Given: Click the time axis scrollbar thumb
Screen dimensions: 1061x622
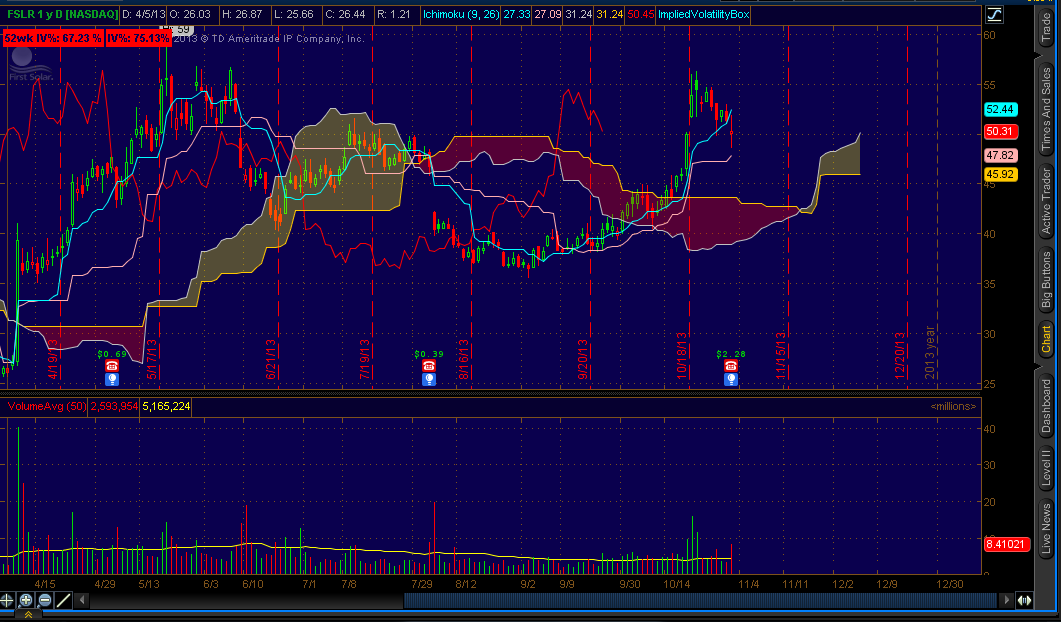Looking at the screenshot, I should (x=700, y=600).
